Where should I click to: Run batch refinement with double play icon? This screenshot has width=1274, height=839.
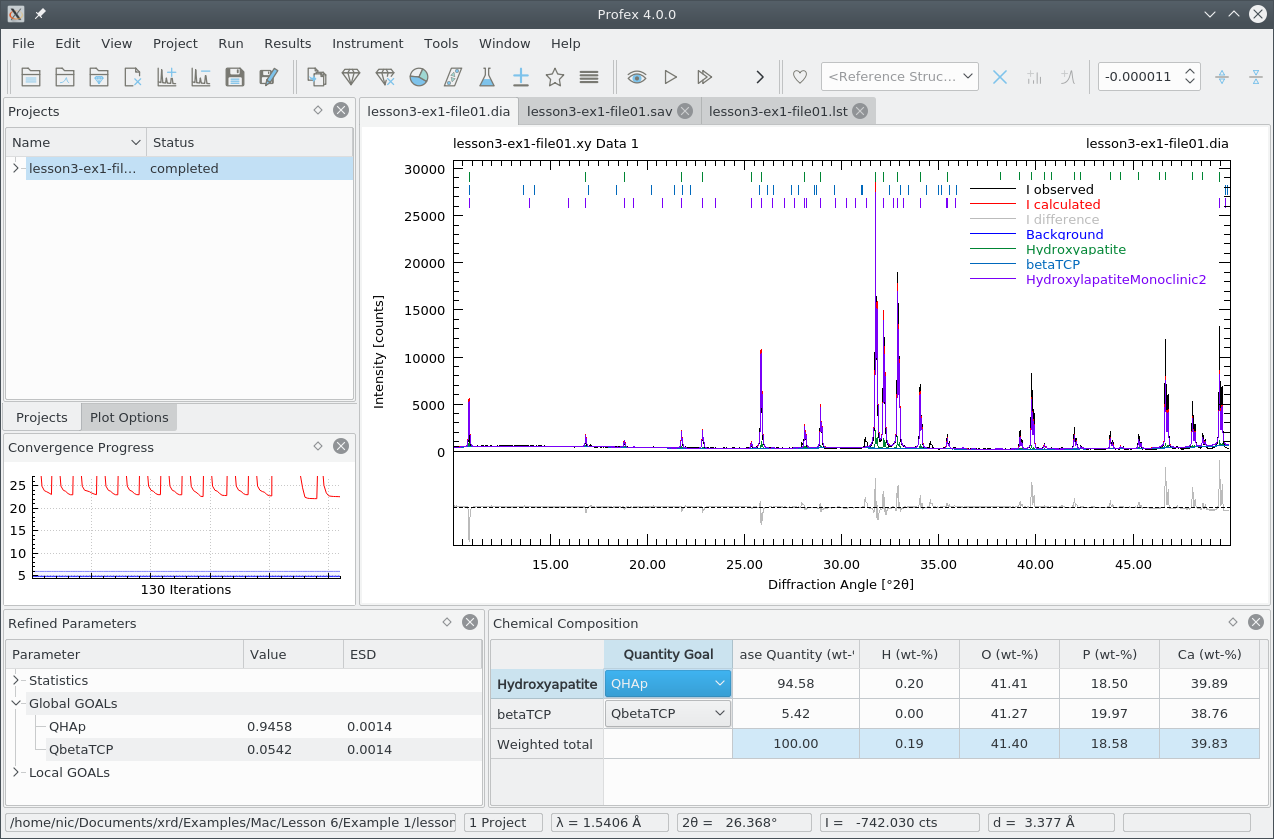click(705, 77)
